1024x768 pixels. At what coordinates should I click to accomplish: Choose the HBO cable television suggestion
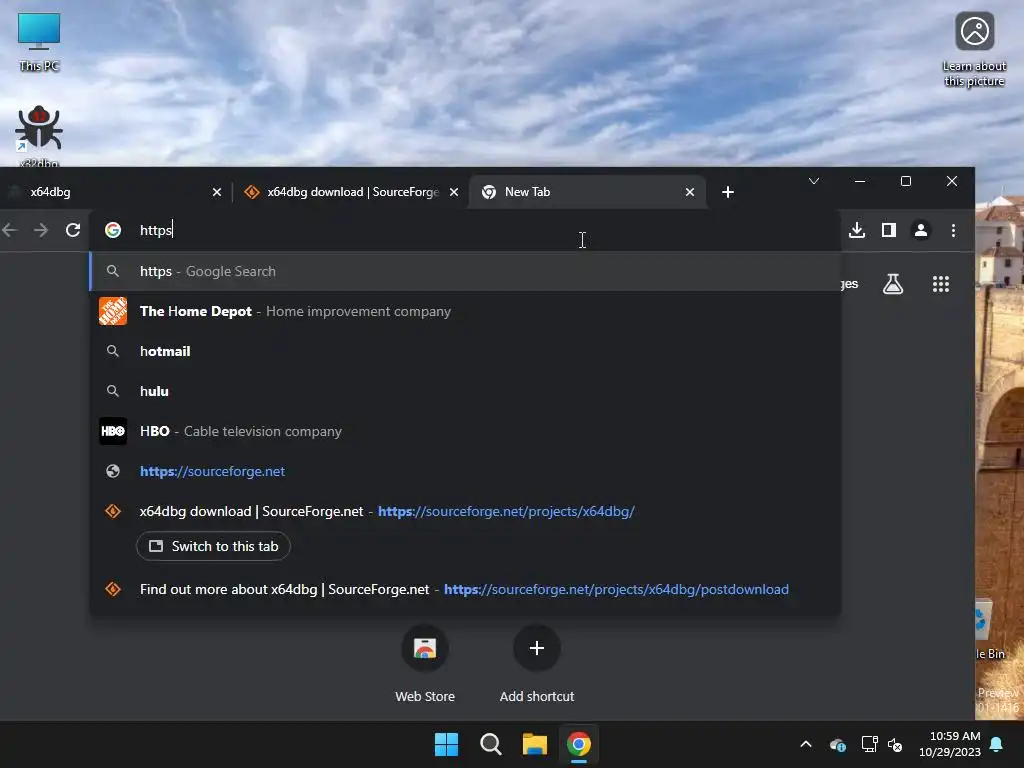coord(465,431)
